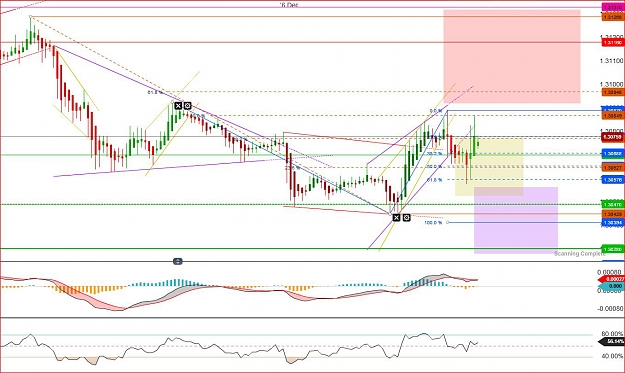Delete the upper chart pattern via its X icon
The width and height of the screenshot is (625, 373).
[178, 106]
